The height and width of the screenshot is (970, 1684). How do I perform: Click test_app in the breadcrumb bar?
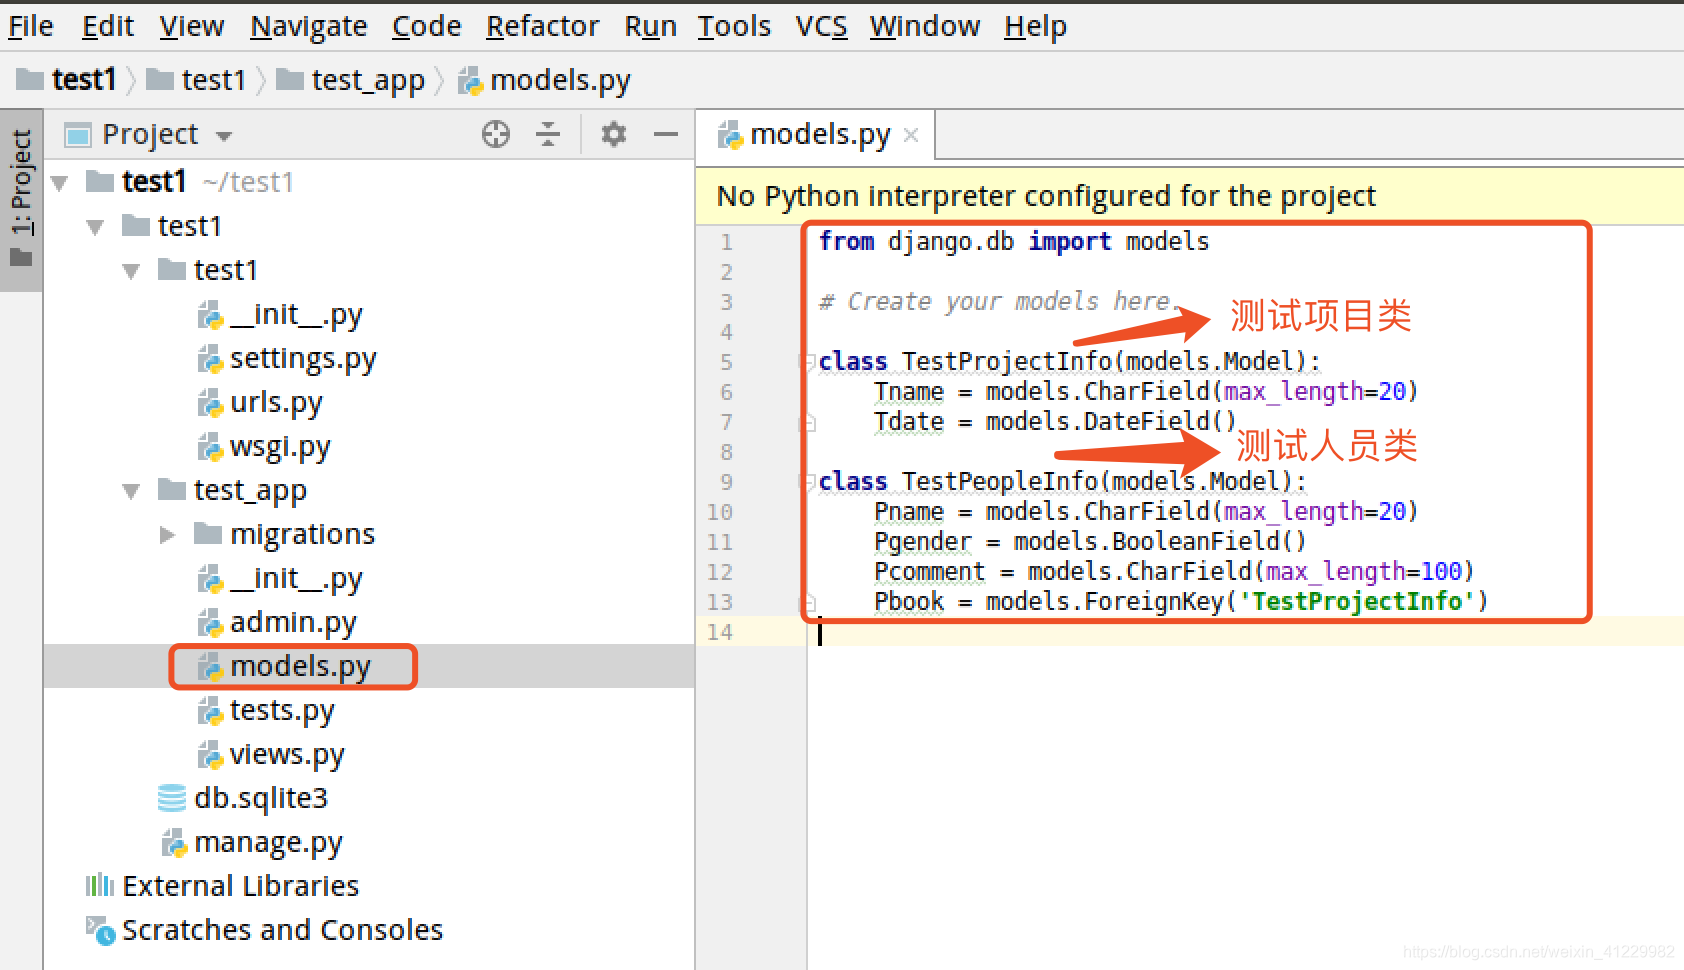[351, 79]
